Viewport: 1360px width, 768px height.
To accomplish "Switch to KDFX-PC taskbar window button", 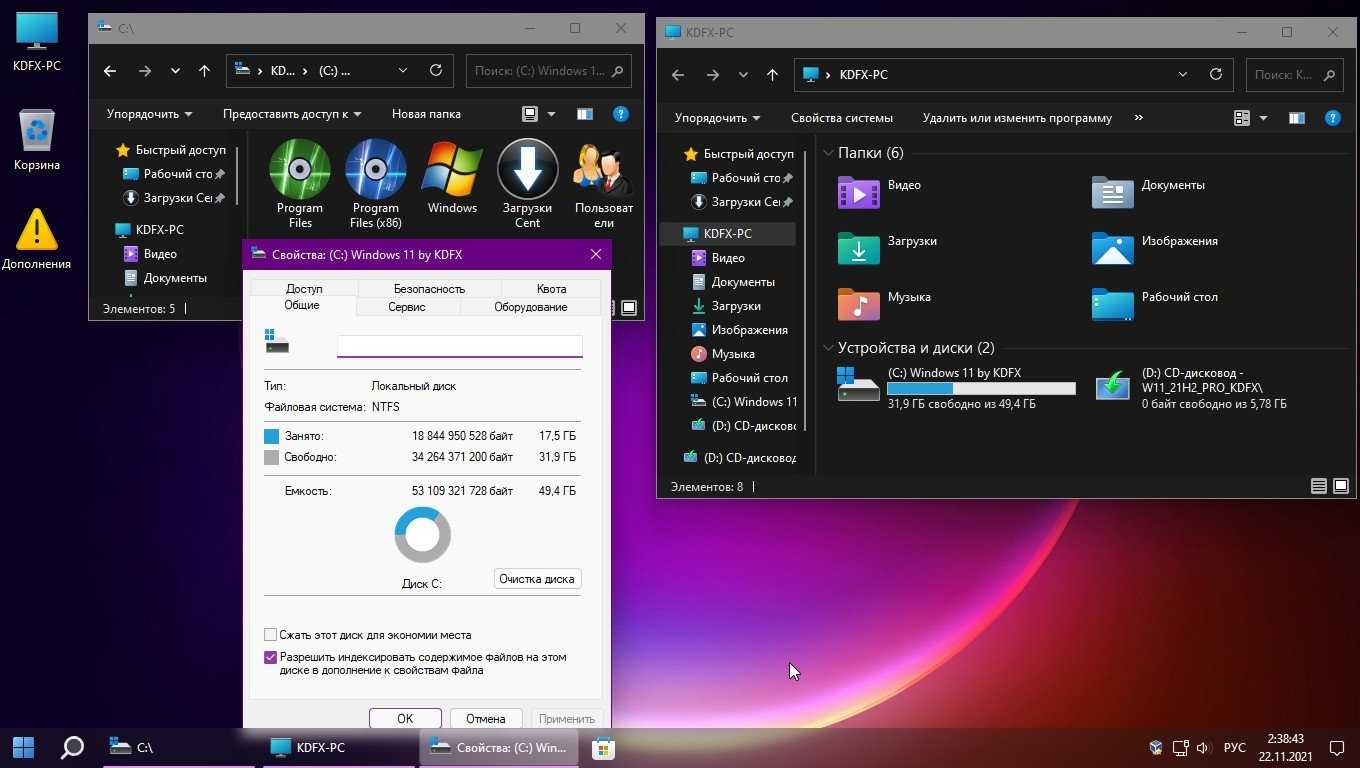I will pyautogui.click(x=340, y=747).
